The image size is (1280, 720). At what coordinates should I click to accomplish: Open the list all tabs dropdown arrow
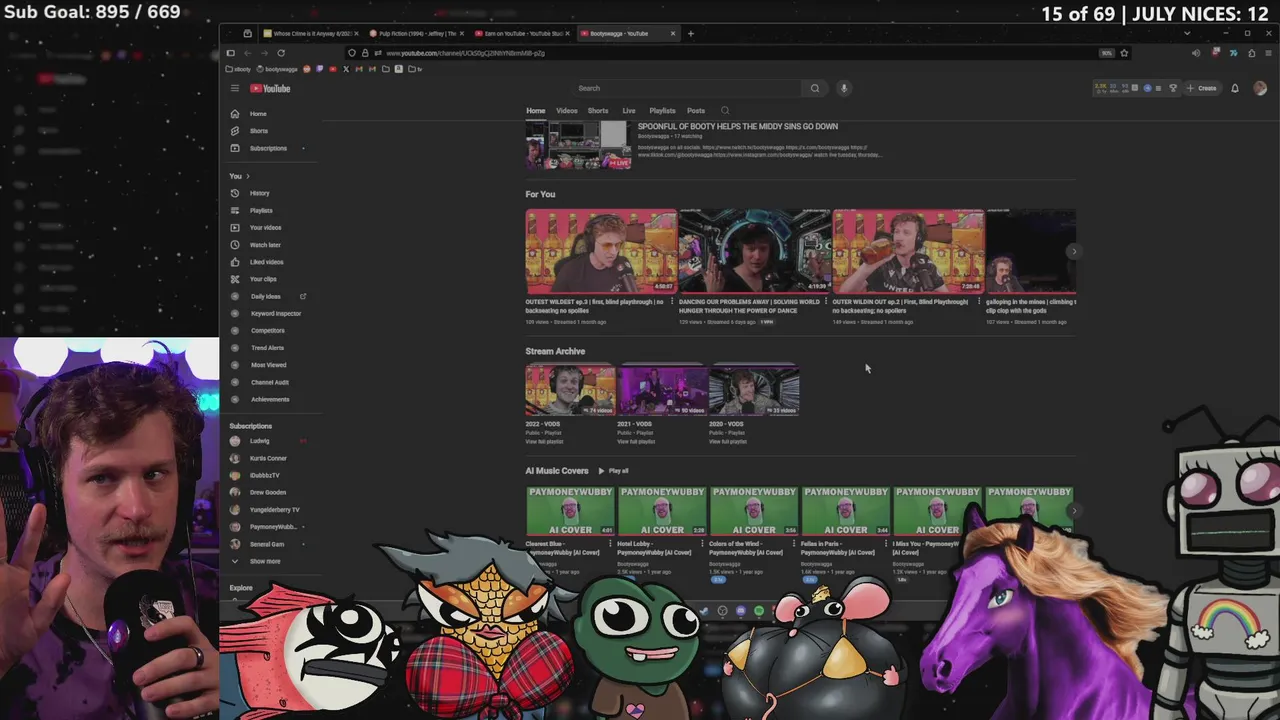(x=1187, y=33)
